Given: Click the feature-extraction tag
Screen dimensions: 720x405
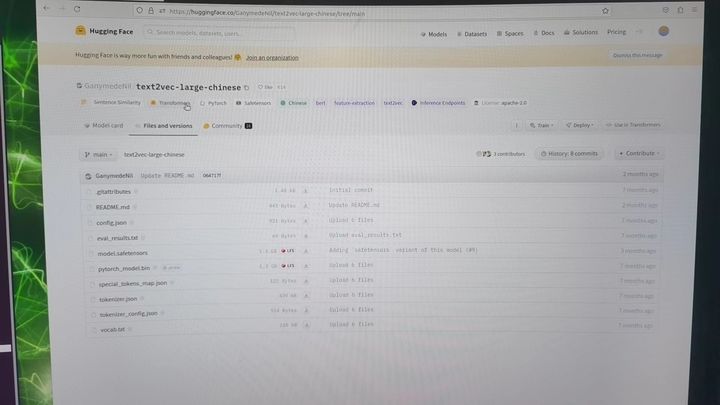Looking at the screenshot, I should tap(354, 103).
